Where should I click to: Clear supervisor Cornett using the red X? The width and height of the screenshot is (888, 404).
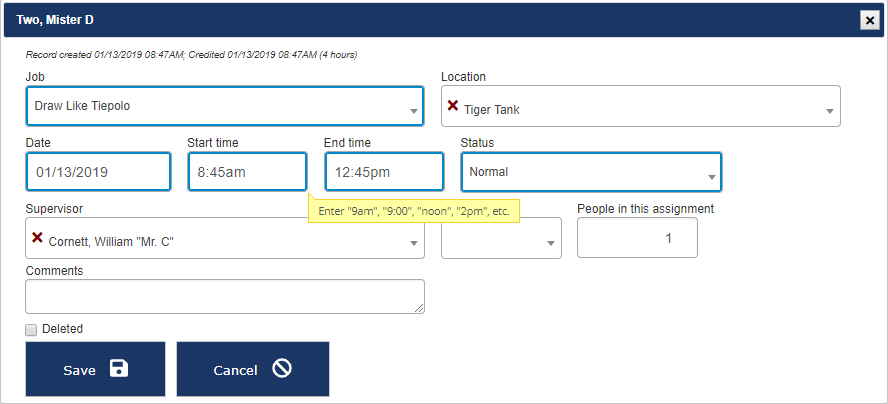[x=37, y=237]
